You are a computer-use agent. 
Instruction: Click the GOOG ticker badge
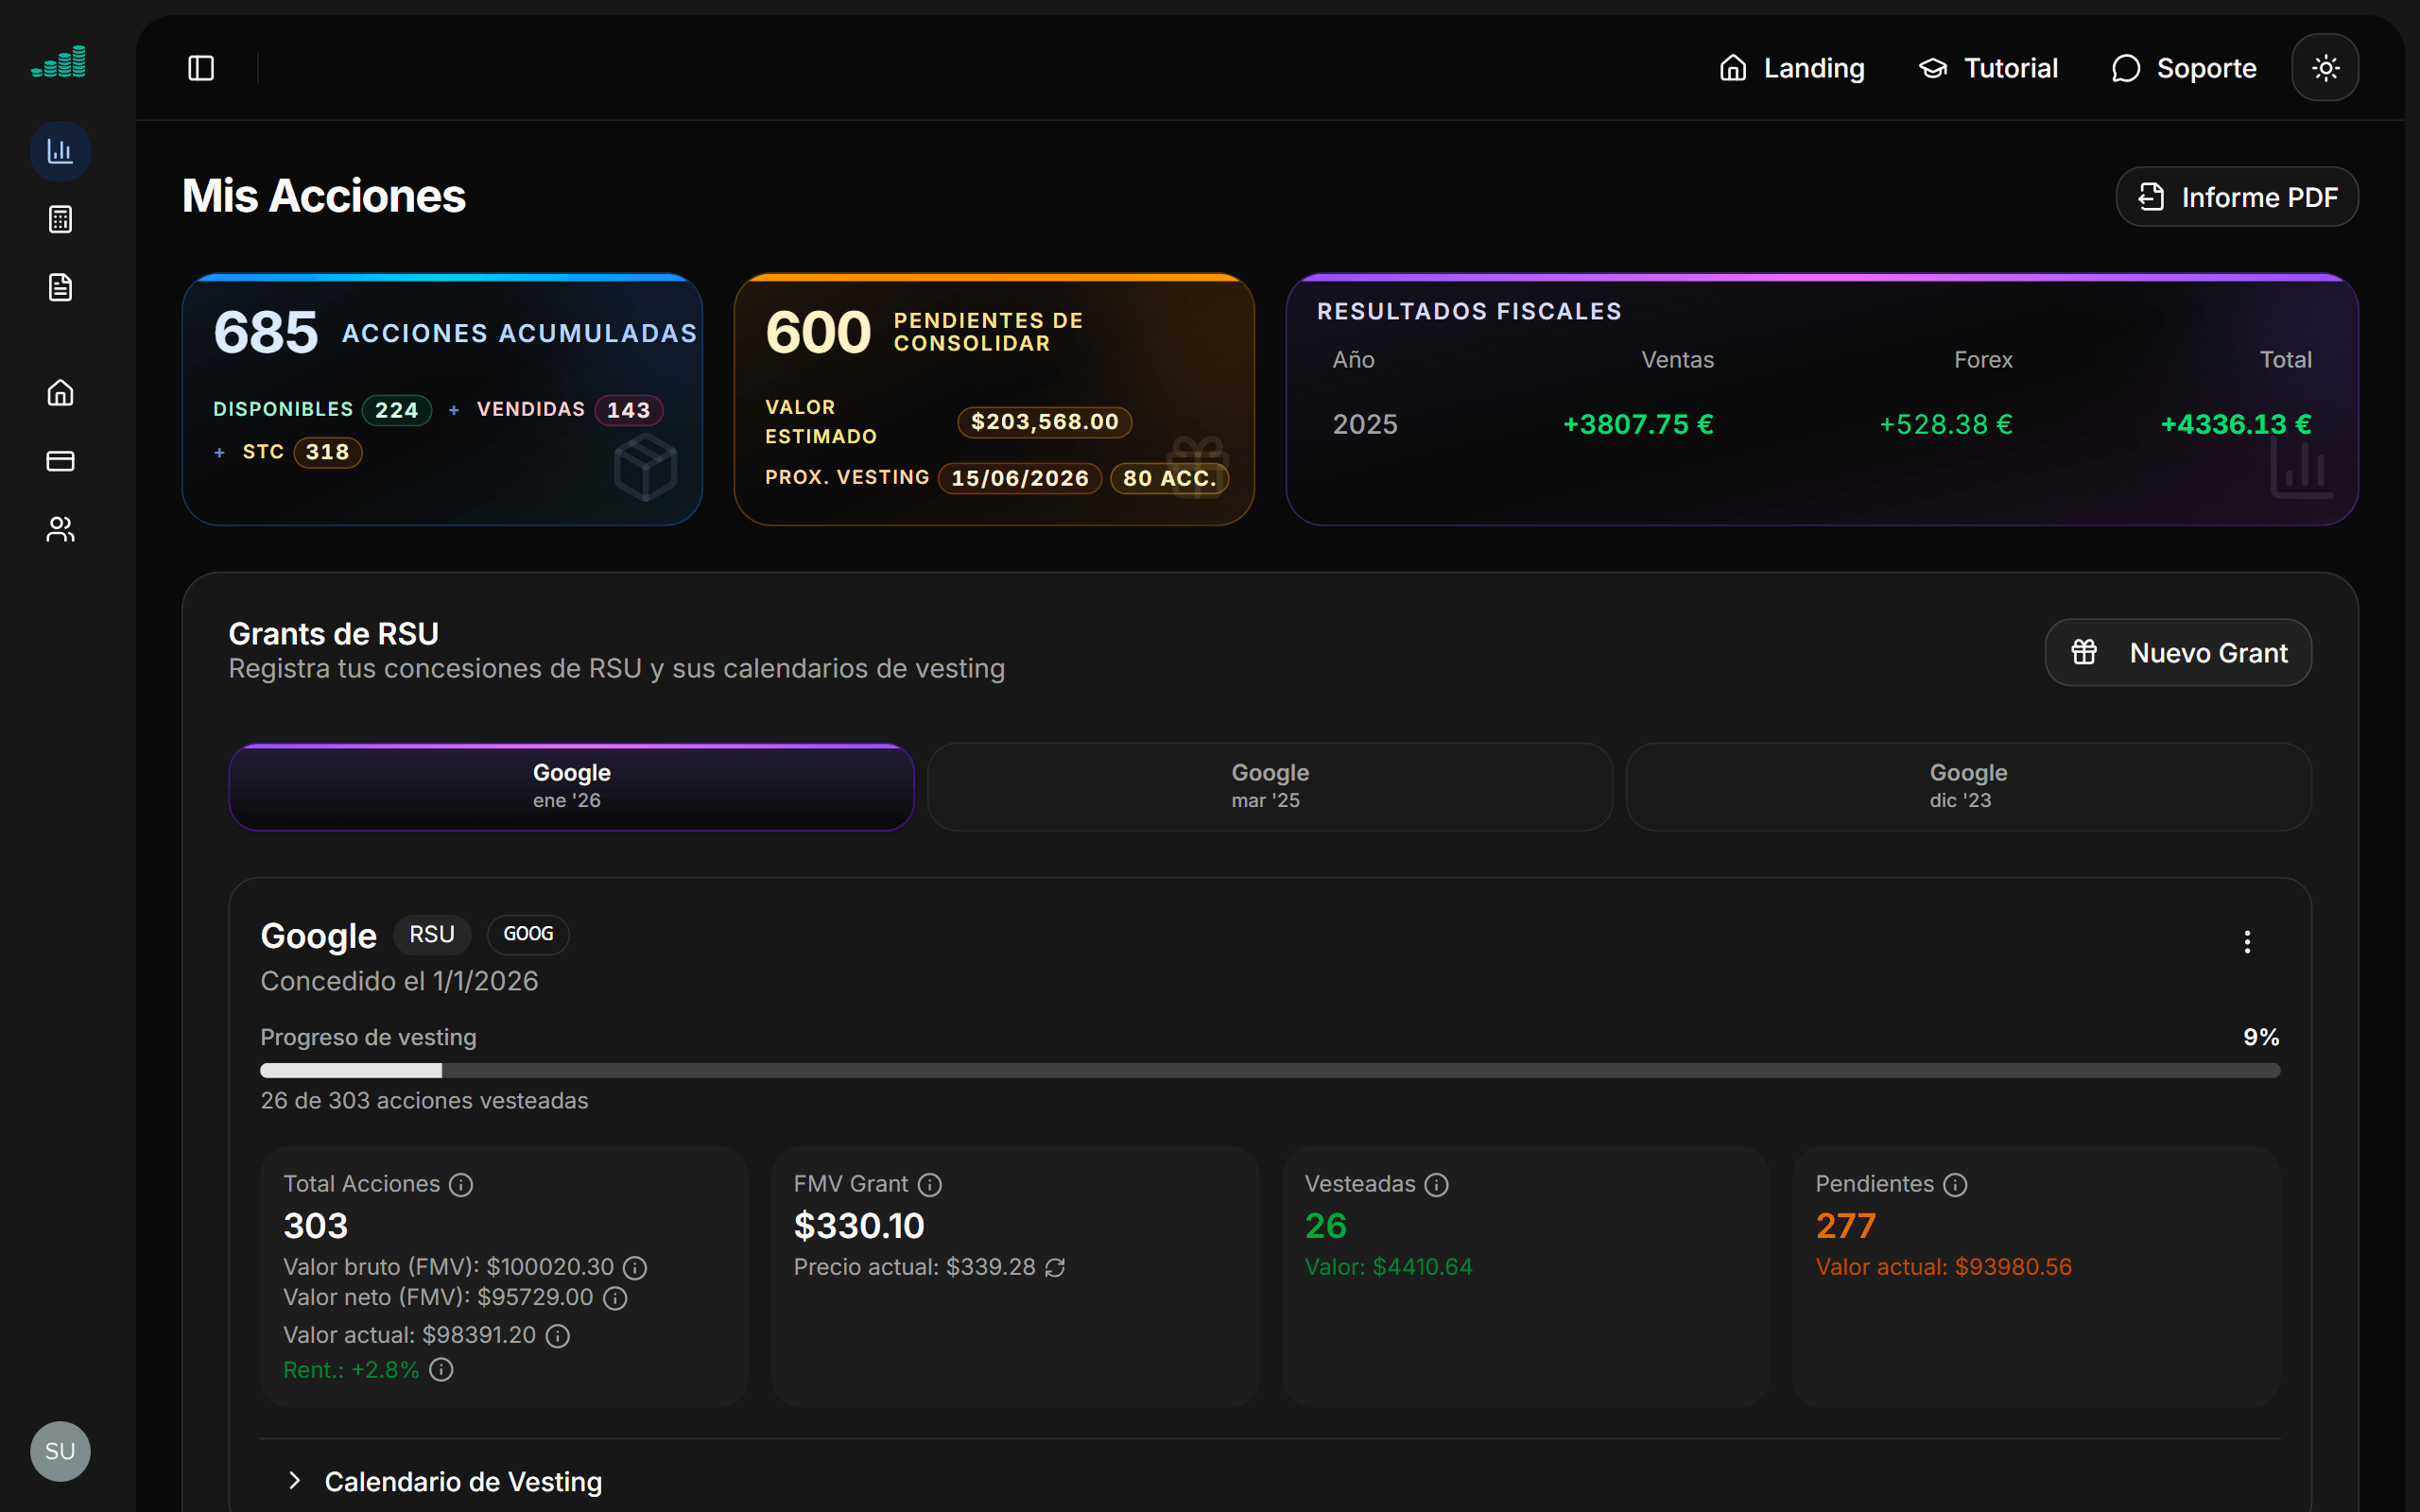click(x=528, y=934)
